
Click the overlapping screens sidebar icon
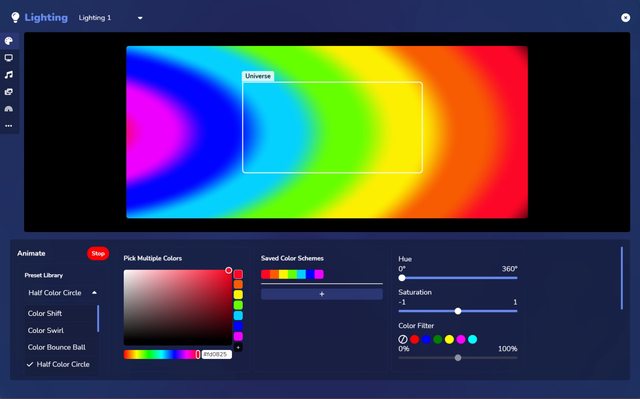[x=9, y=92]
